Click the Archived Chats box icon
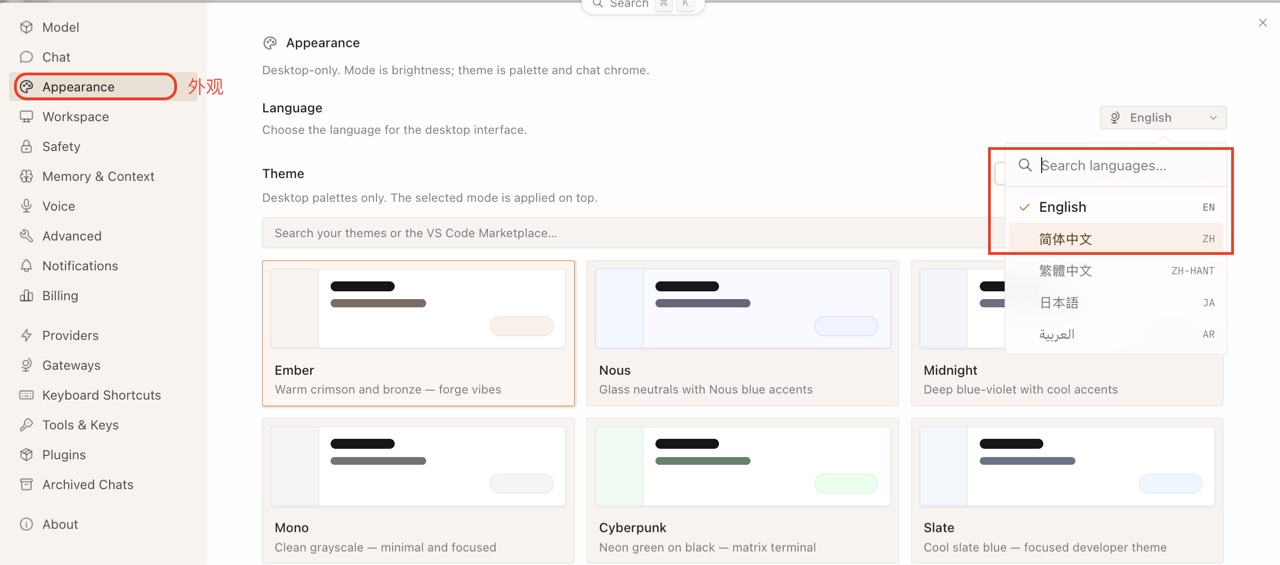1280x565 pixels. point(26,484)
